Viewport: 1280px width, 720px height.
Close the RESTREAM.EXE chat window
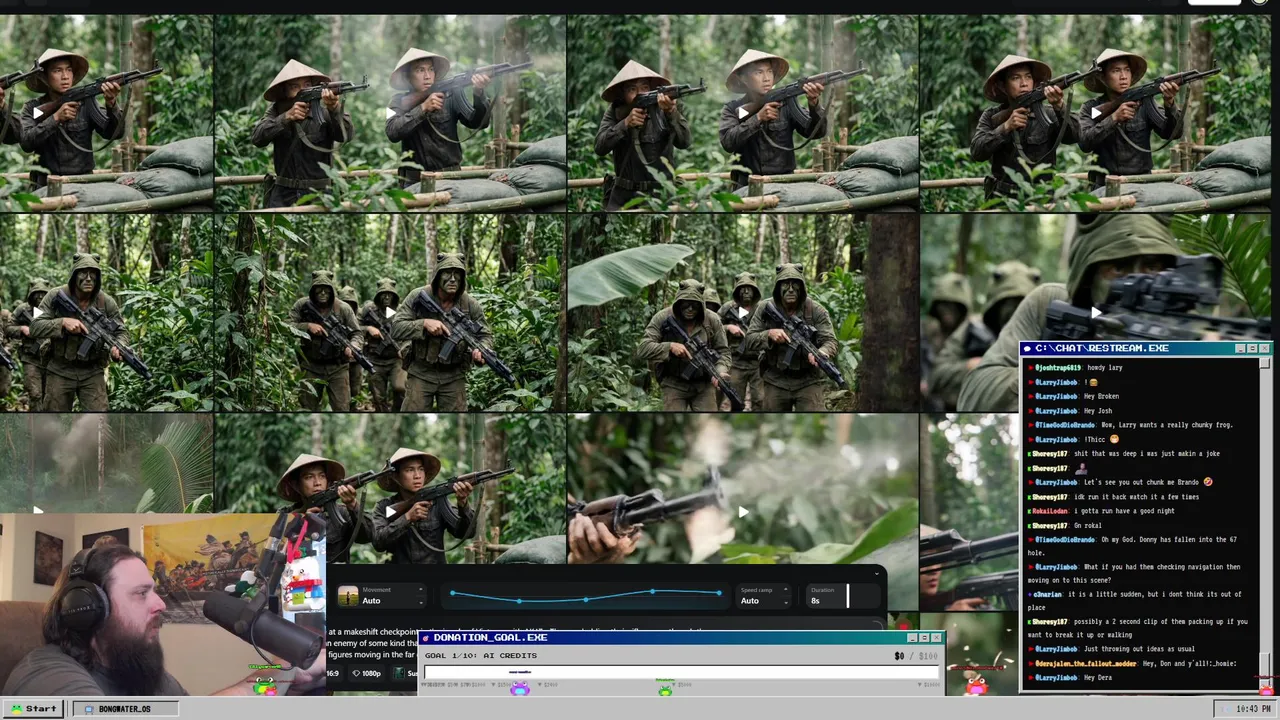[x=1264, y=348]
